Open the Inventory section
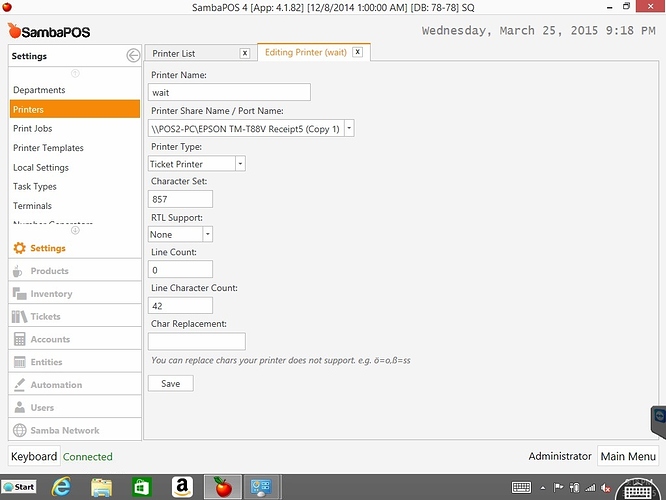 (x=75, y=294)
